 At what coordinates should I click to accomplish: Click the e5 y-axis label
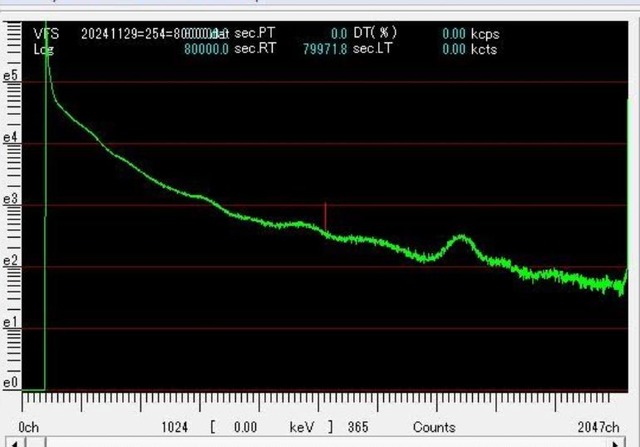(11, 76)
